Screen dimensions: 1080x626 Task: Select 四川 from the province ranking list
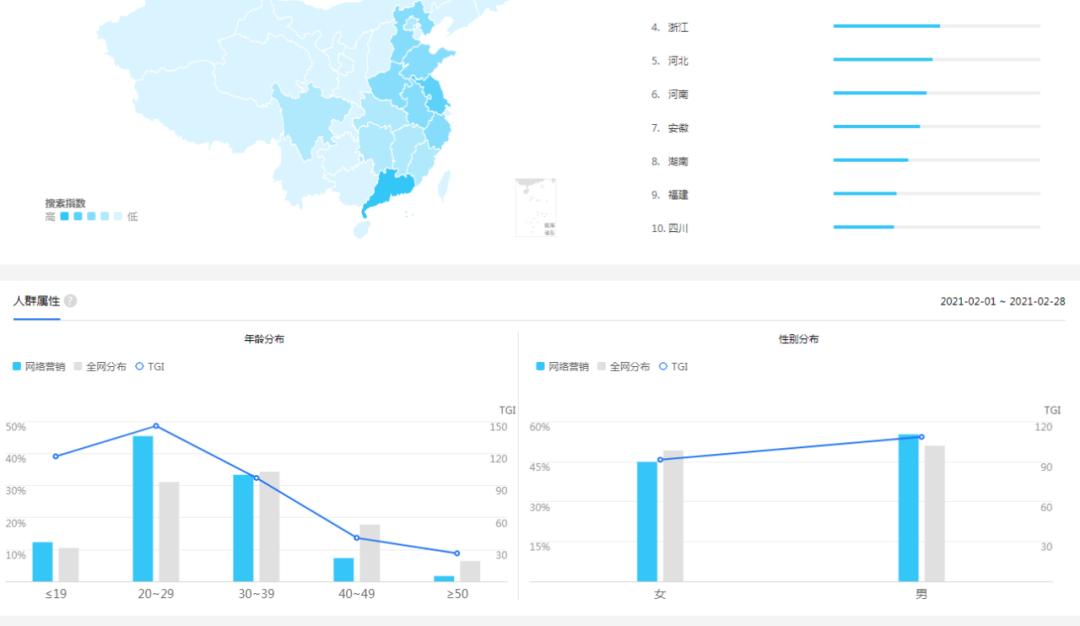[679, 228]
